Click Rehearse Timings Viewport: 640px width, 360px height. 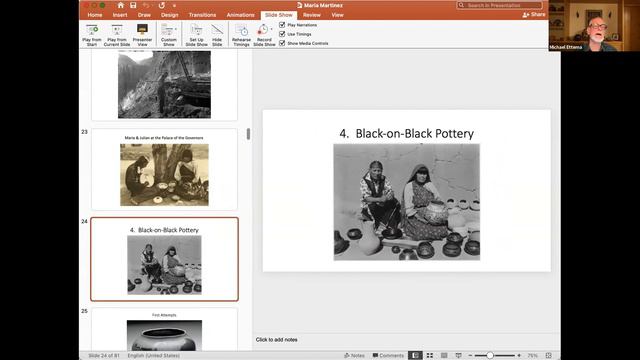coord(241,35)
